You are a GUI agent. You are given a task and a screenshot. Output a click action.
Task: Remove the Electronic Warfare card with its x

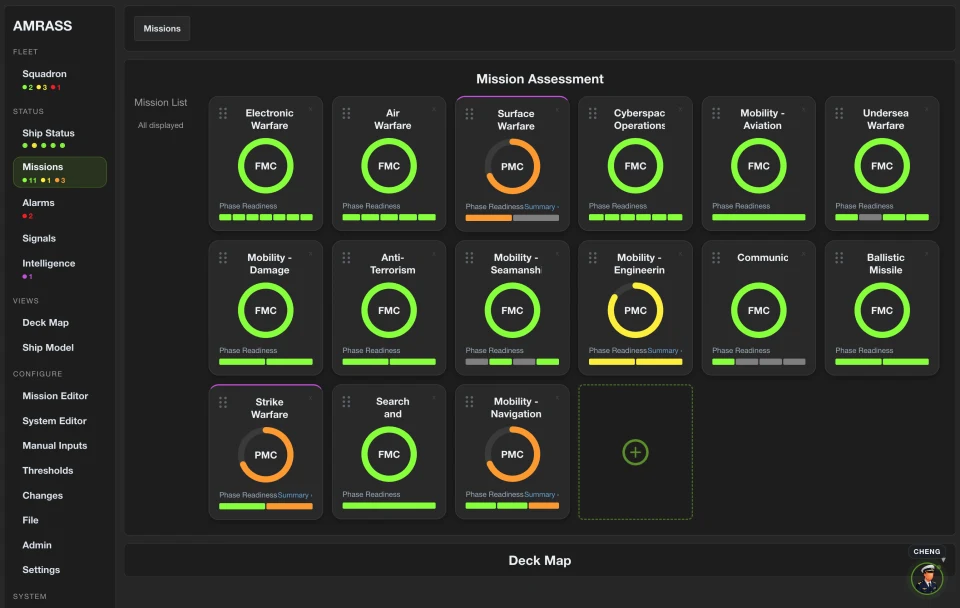311,109
